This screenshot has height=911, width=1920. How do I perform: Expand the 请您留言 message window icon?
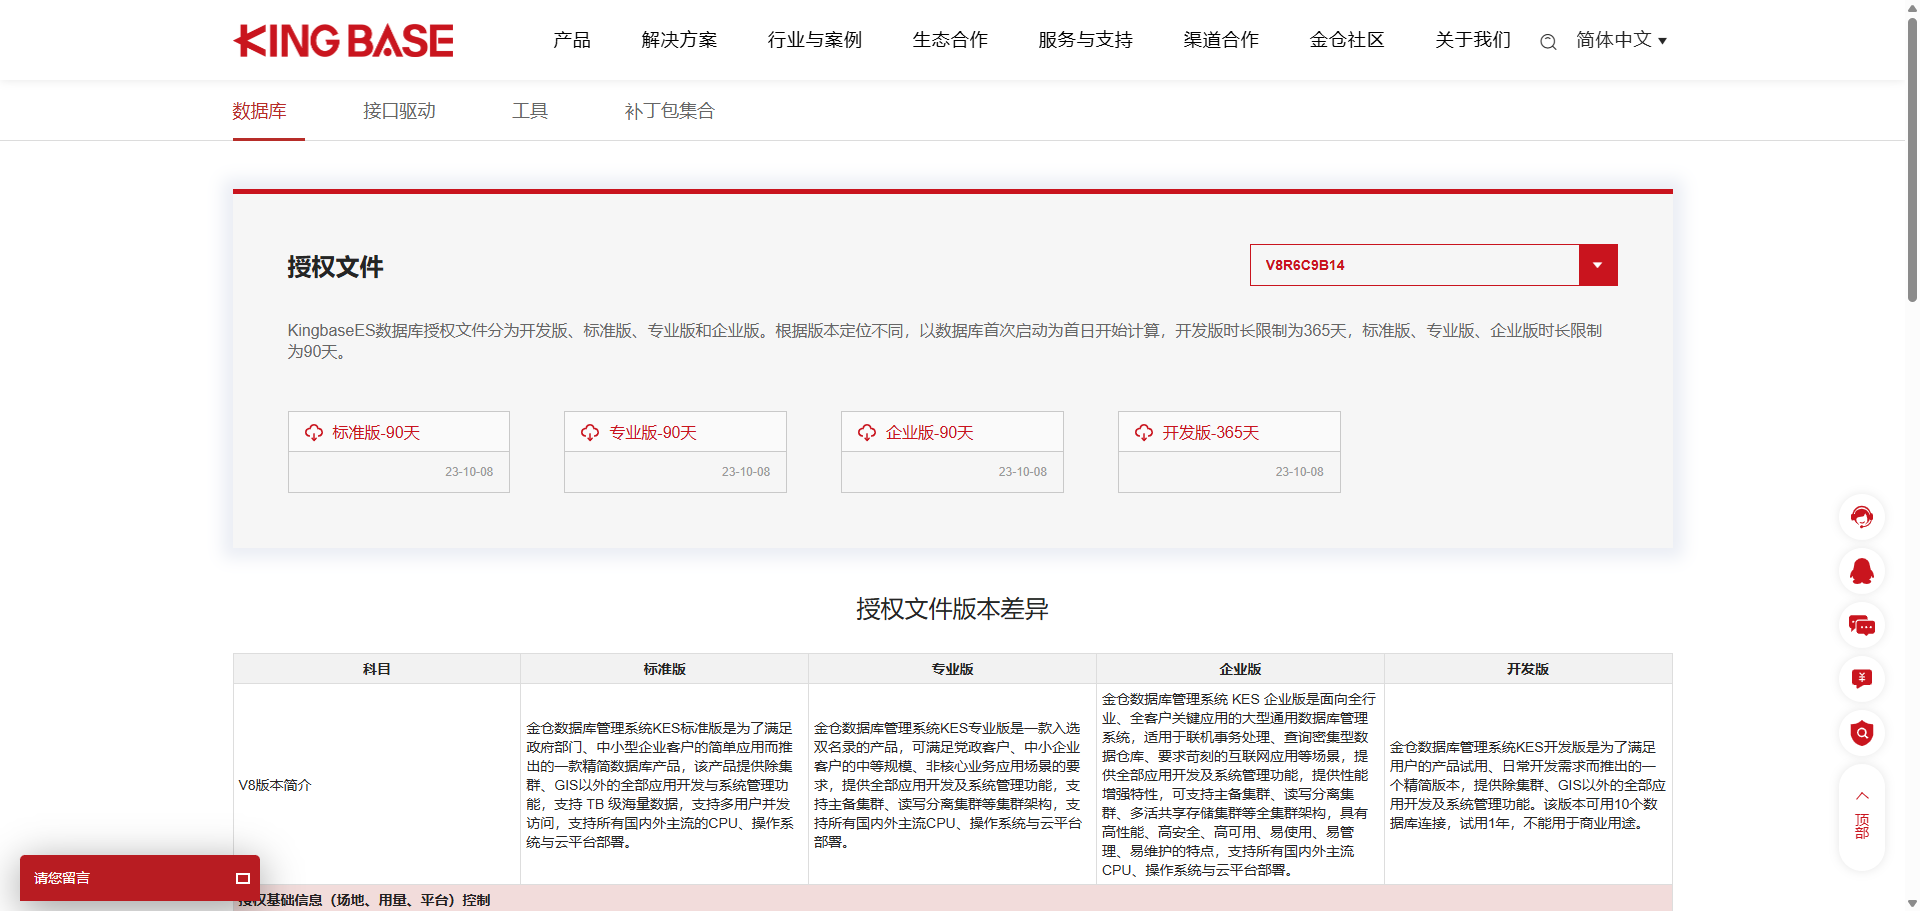pos(242,878)
